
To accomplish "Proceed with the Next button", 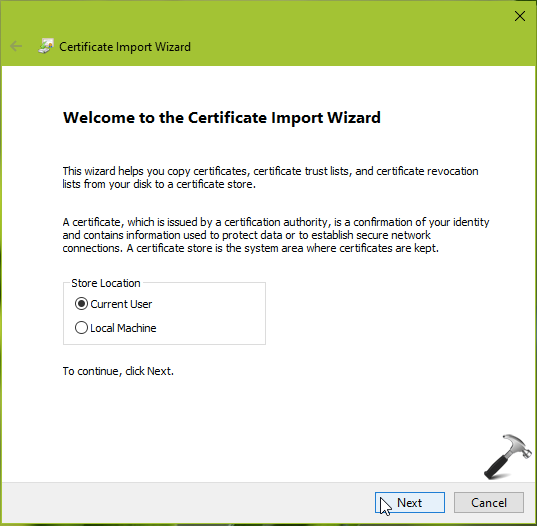I will coord(410,502).
